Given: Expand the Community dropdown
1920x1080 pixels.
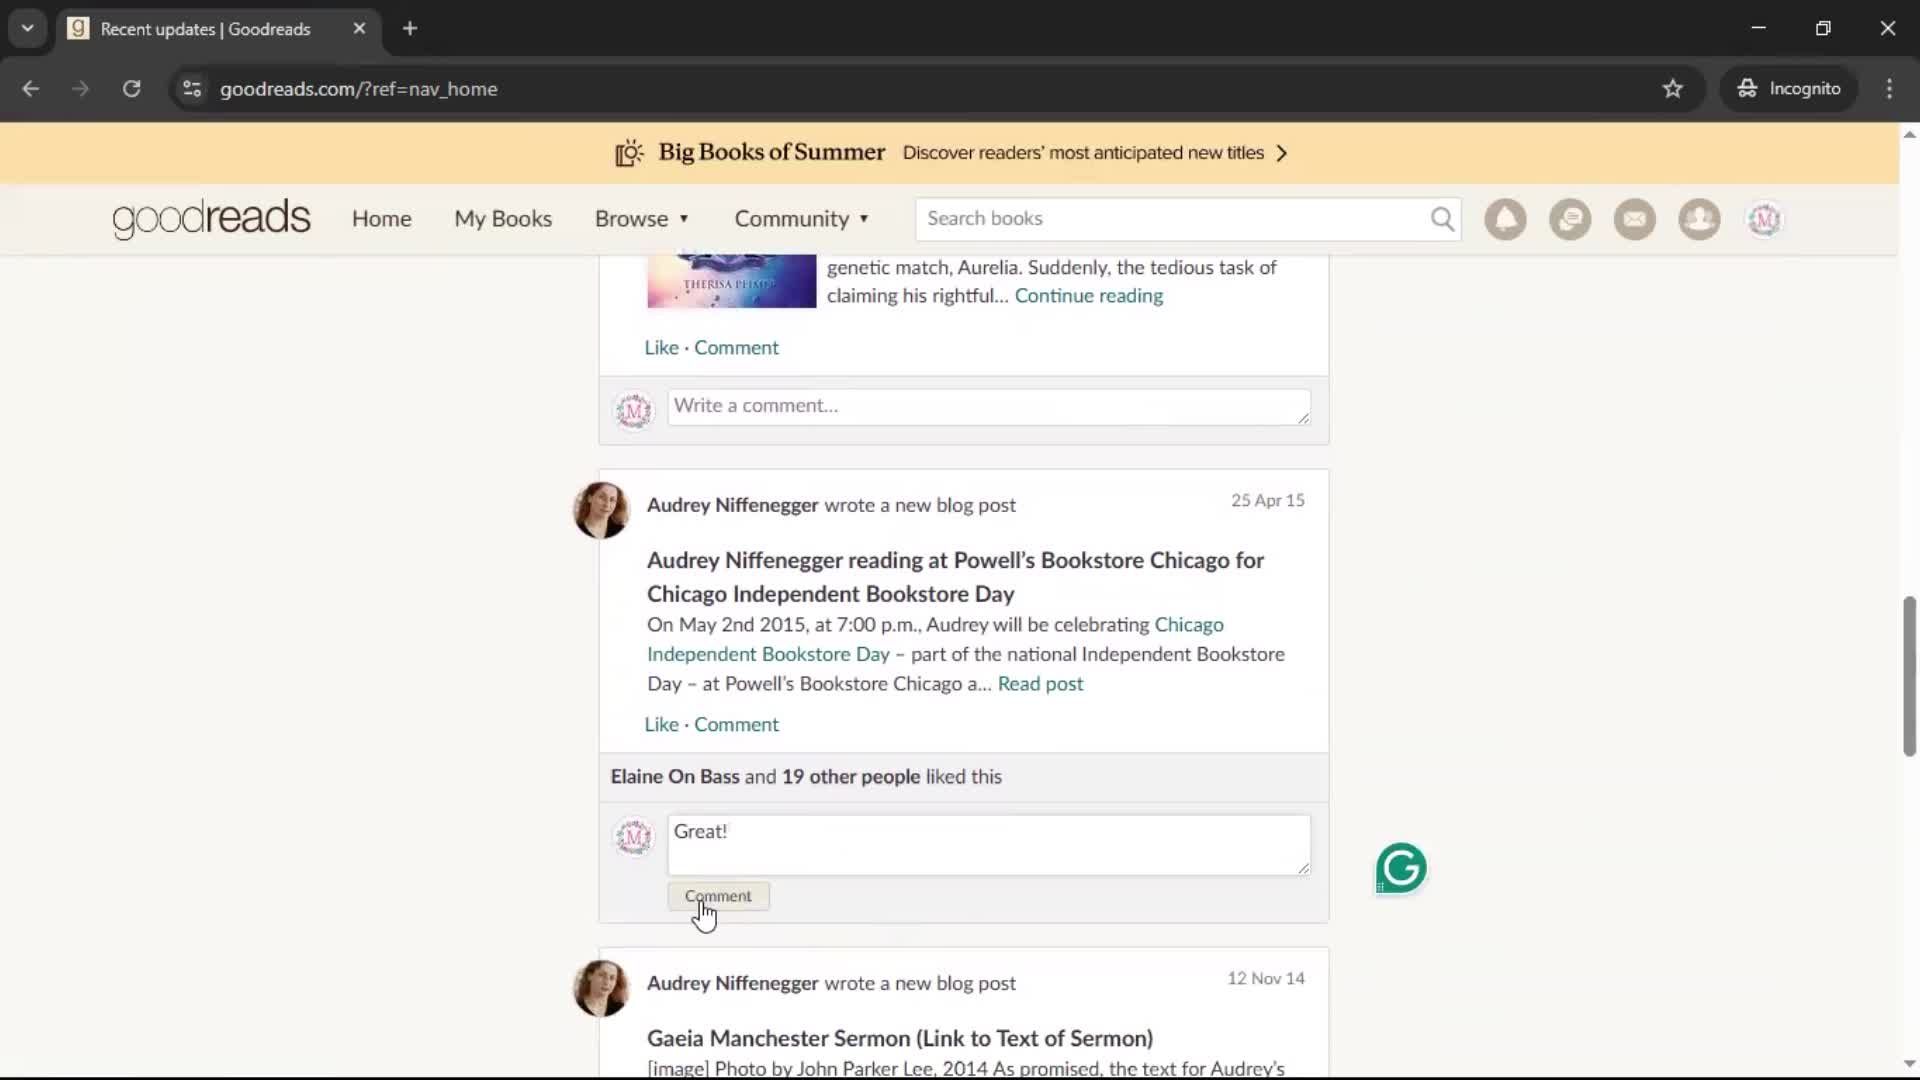Looking at the screenshot, I should coord(802,219).
